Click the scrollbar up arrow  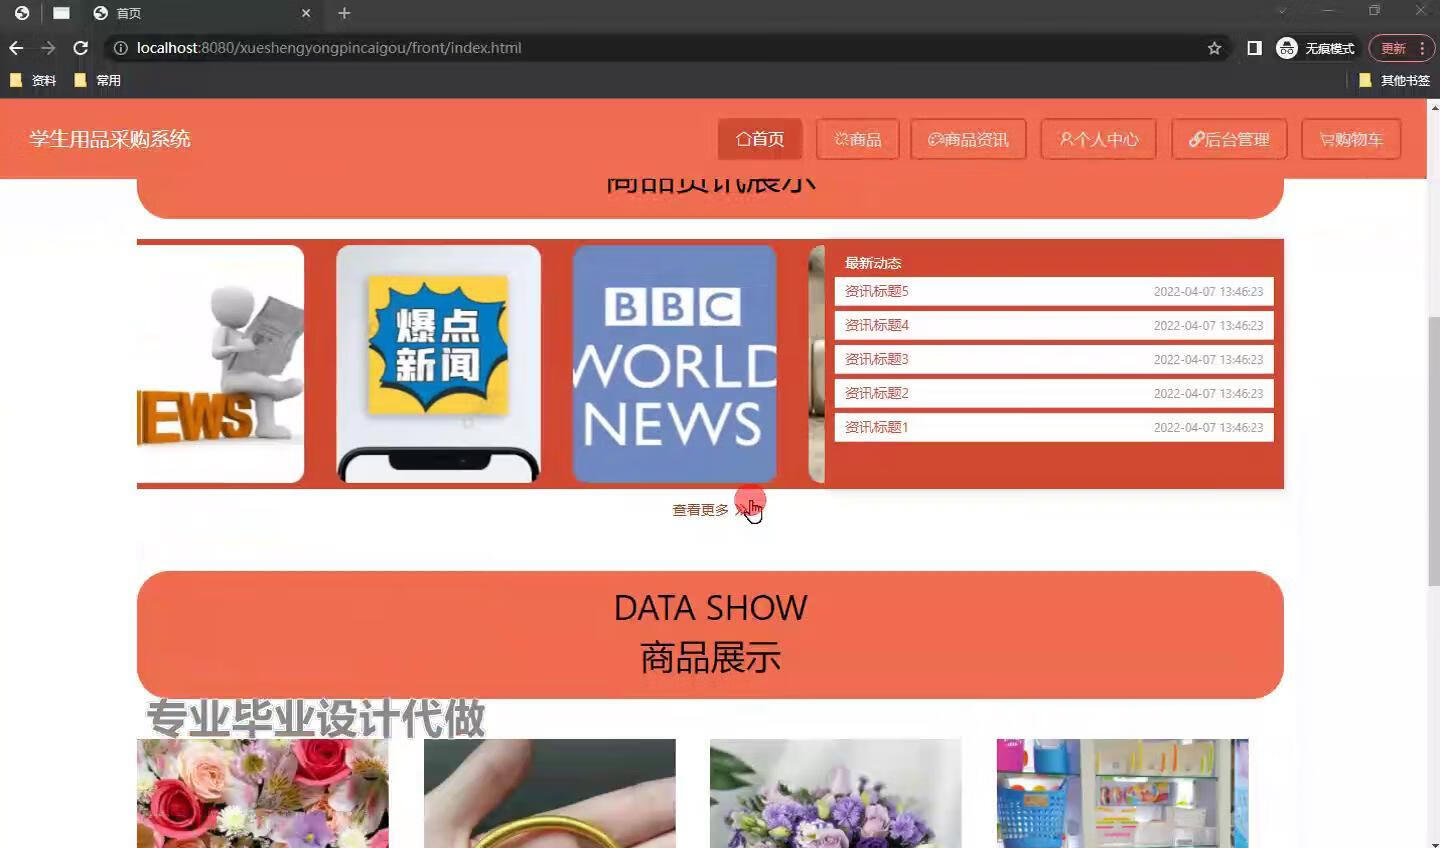tap(1433, 105)
